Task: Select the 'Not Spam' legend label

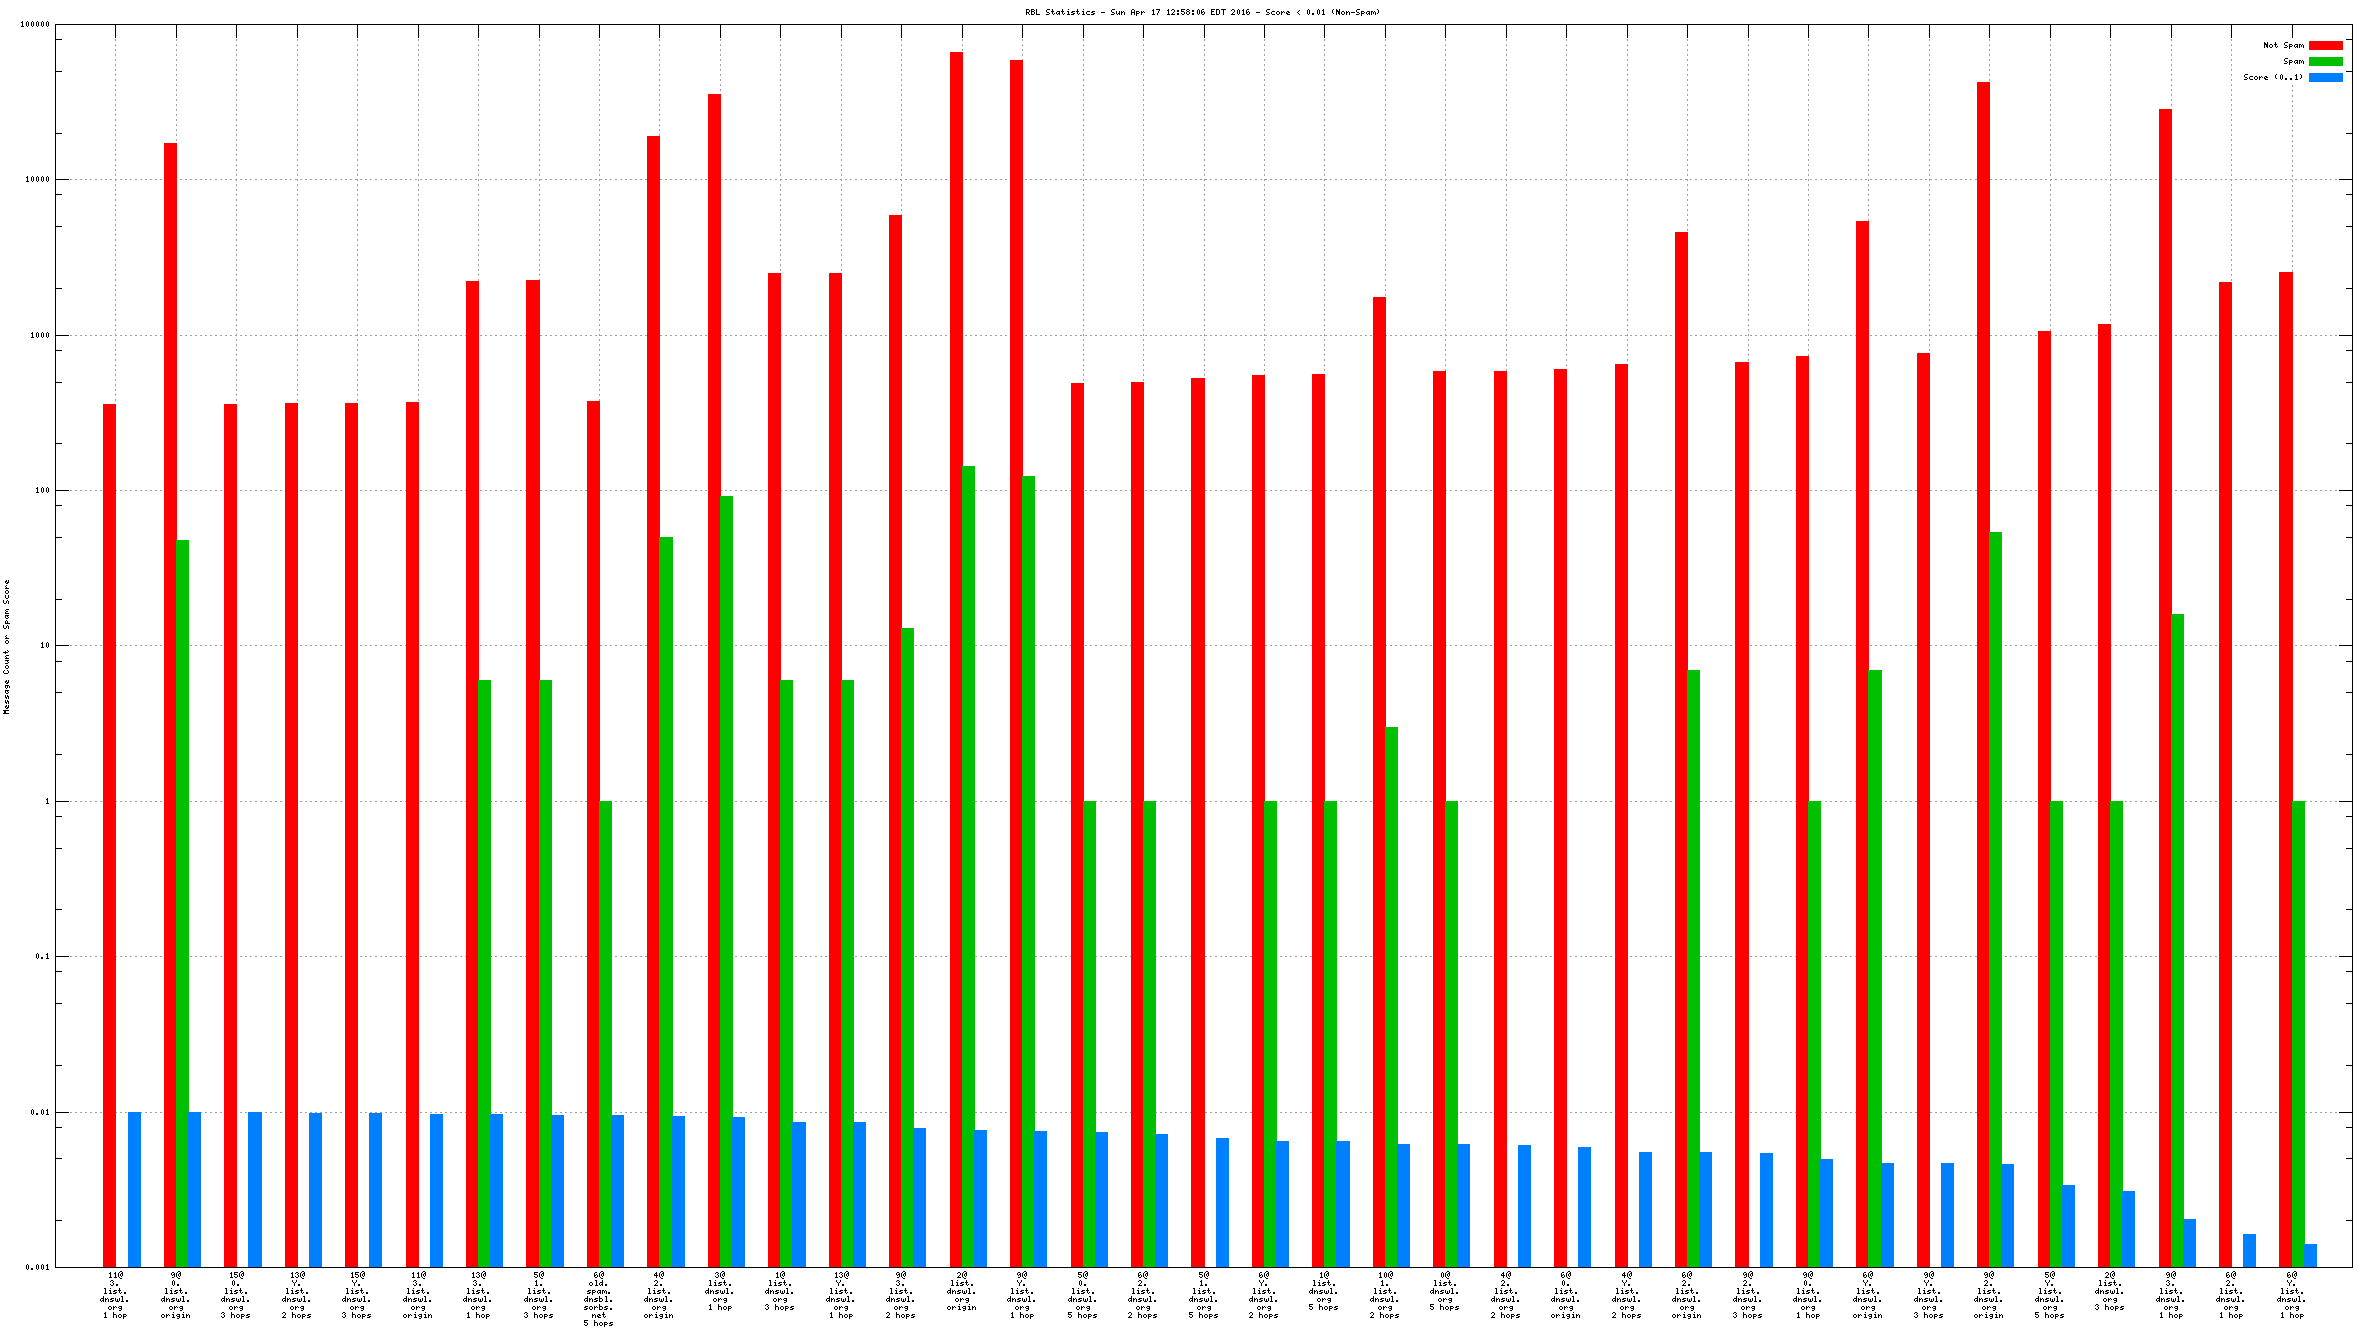Action: click(2283, 45)
